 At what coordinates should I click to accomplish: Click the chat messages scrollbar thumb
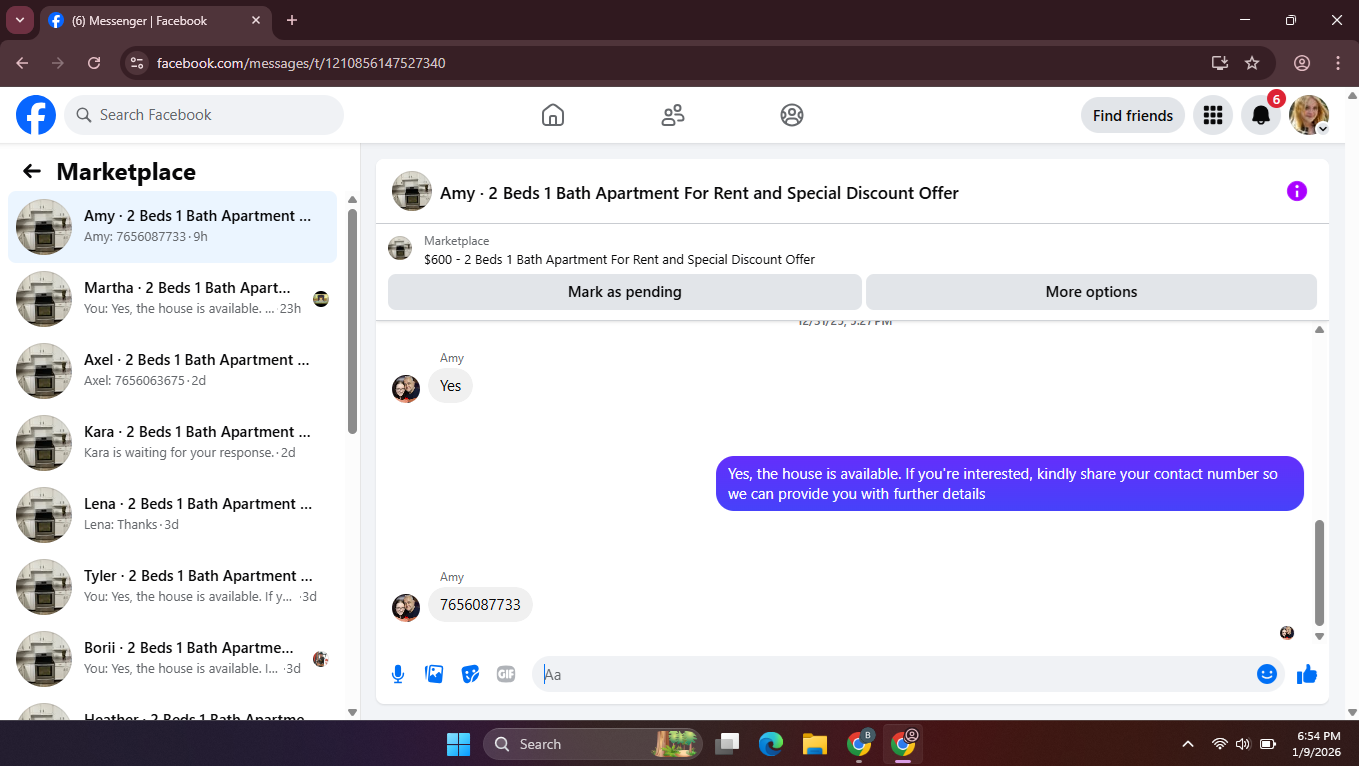1319,572
